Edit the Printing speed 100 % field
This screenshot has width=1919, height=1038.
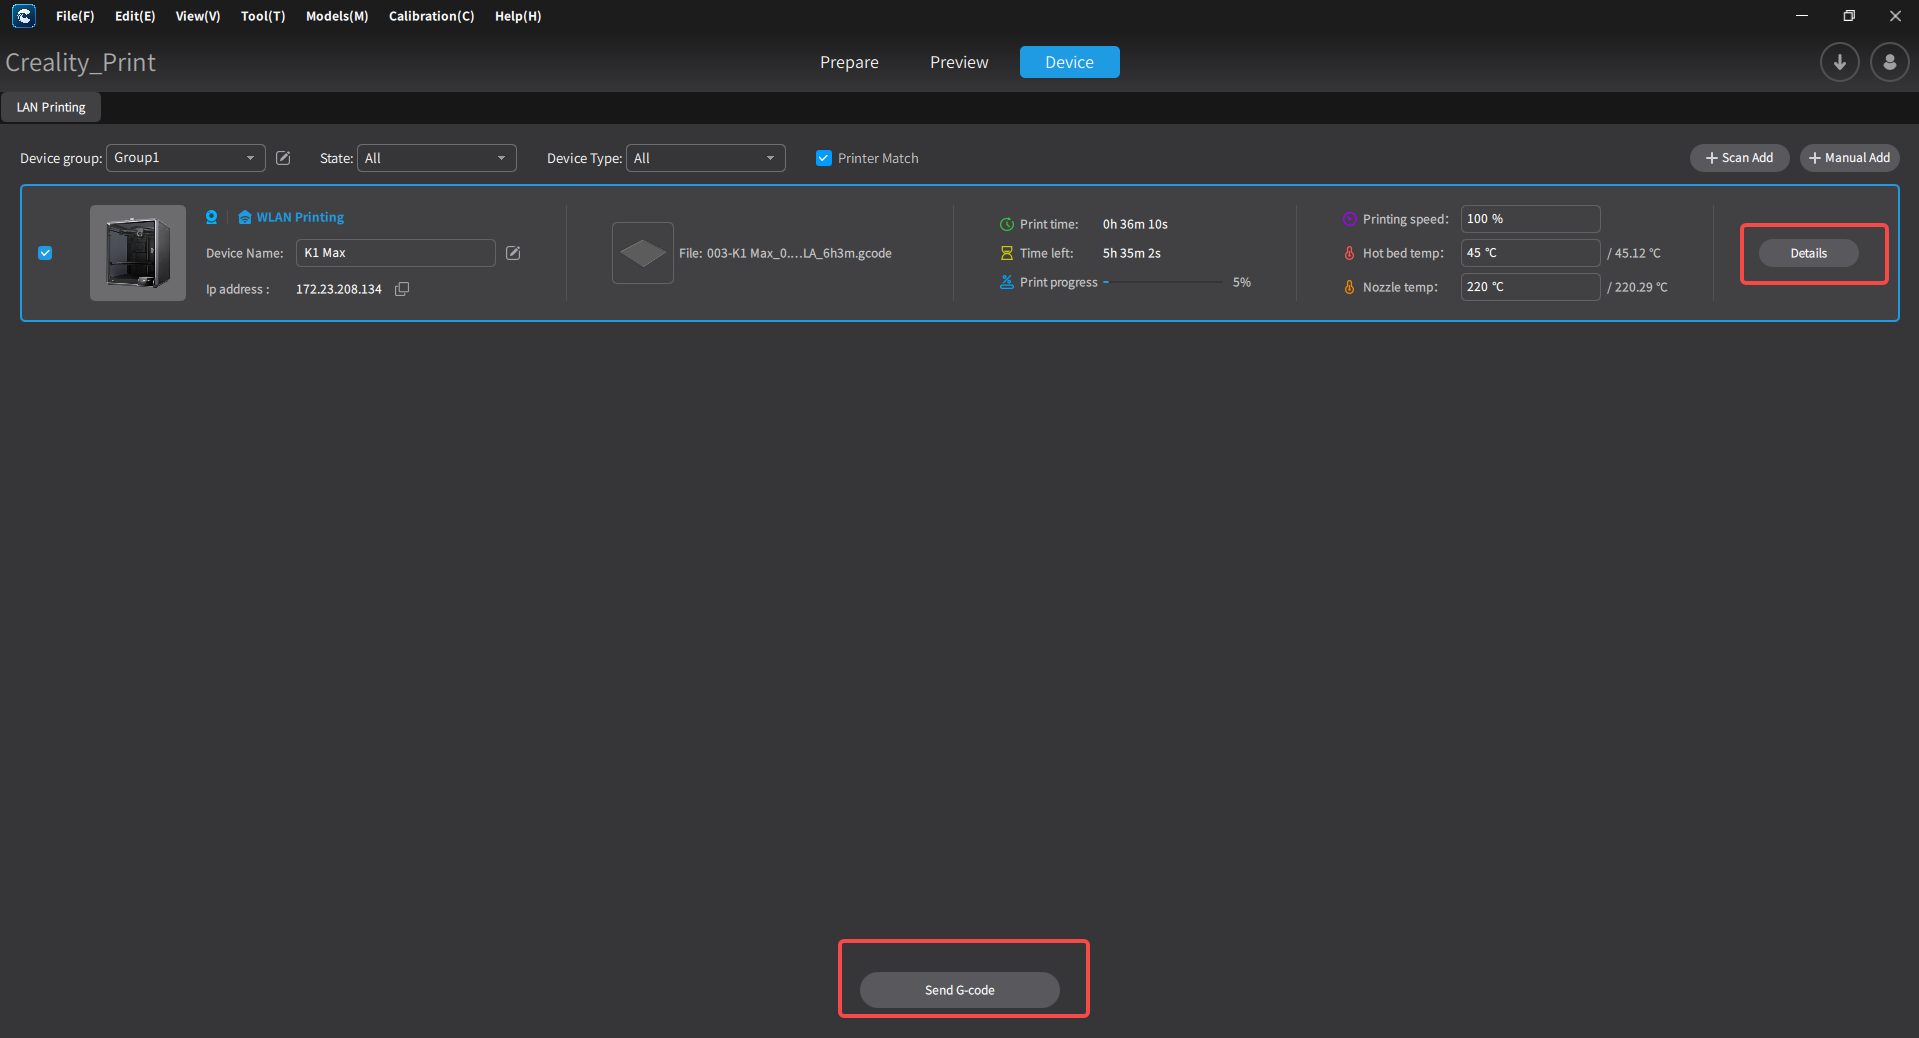coord(1530,219)
